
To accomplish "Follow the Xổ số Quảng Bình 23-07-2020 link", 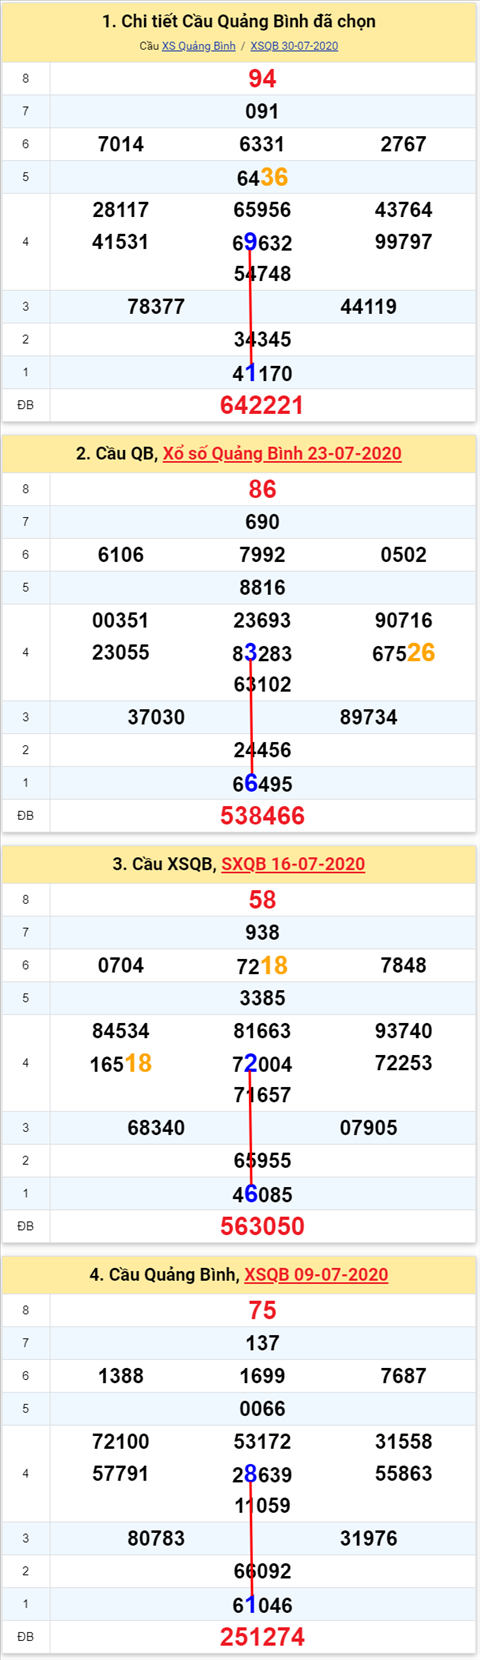I will 282,453.
